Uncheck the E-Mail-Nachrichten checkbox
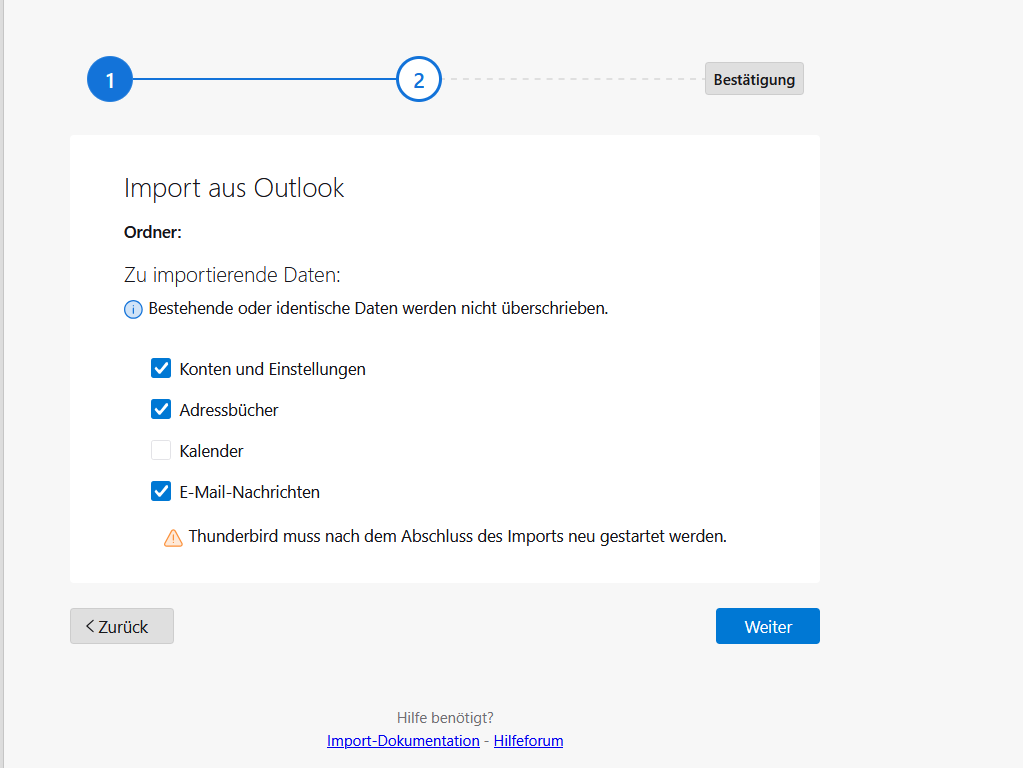 pos(161,491)
